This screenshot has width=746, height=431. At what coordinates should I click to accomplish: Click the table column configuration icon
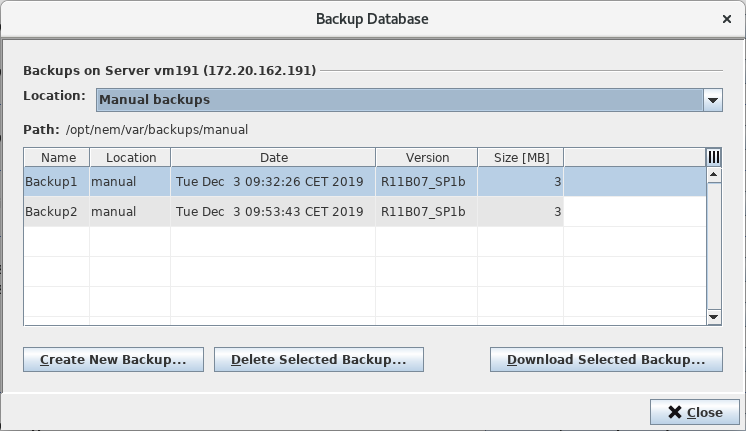point(714,157)
